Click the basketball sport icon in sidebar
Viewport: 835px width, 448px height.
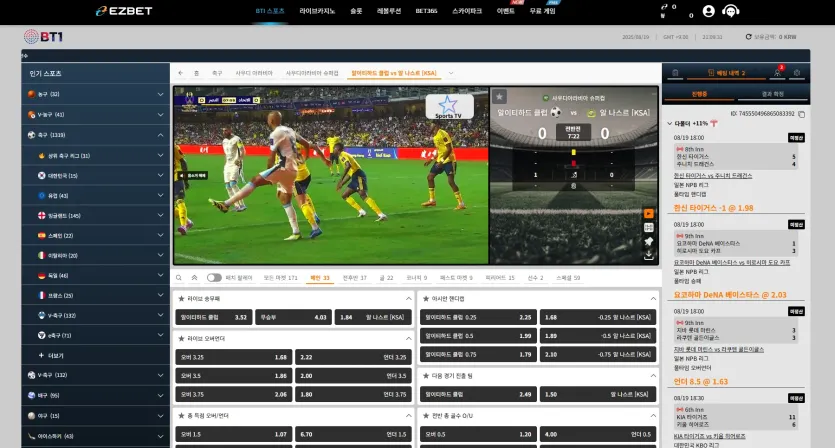pyautogui.click(x=31, y=94)
